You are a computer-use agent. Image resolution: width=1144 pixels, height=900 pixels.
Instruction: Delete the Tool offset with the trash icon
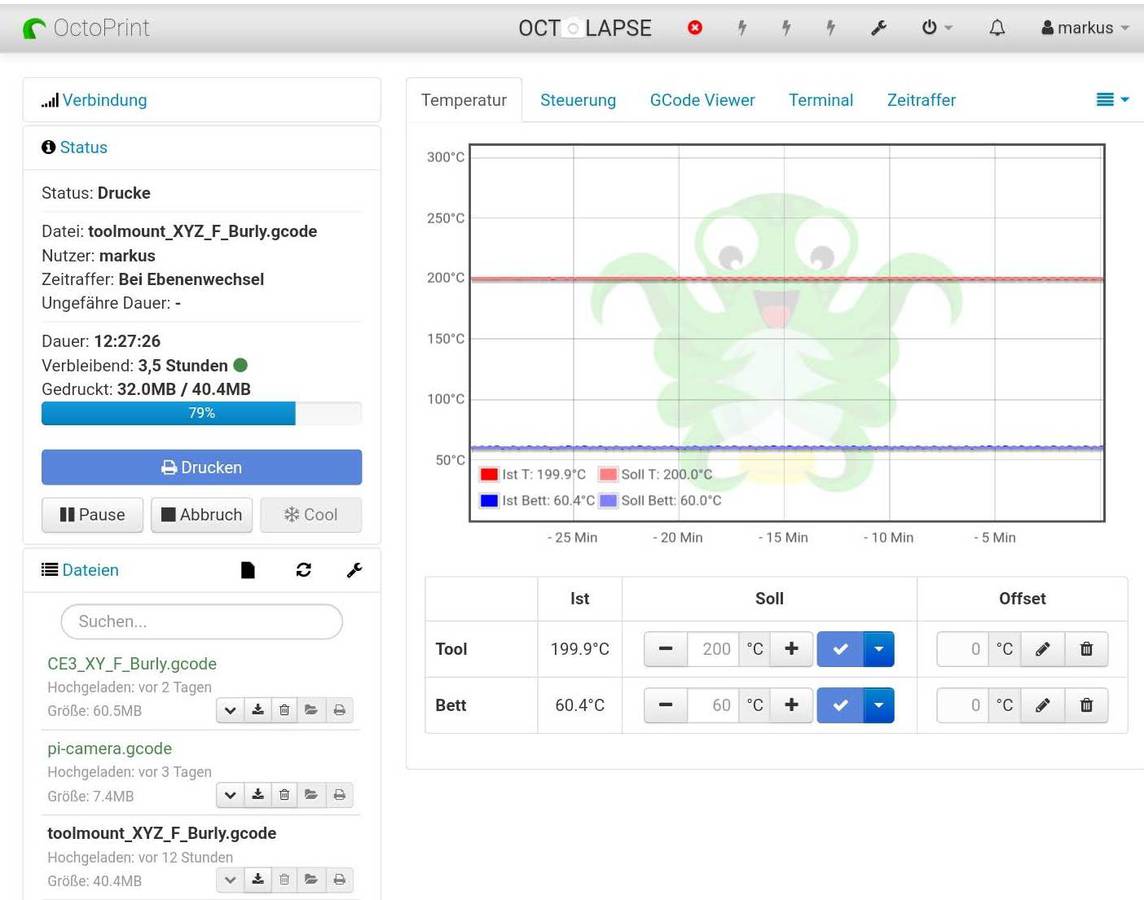[1086, 649]
